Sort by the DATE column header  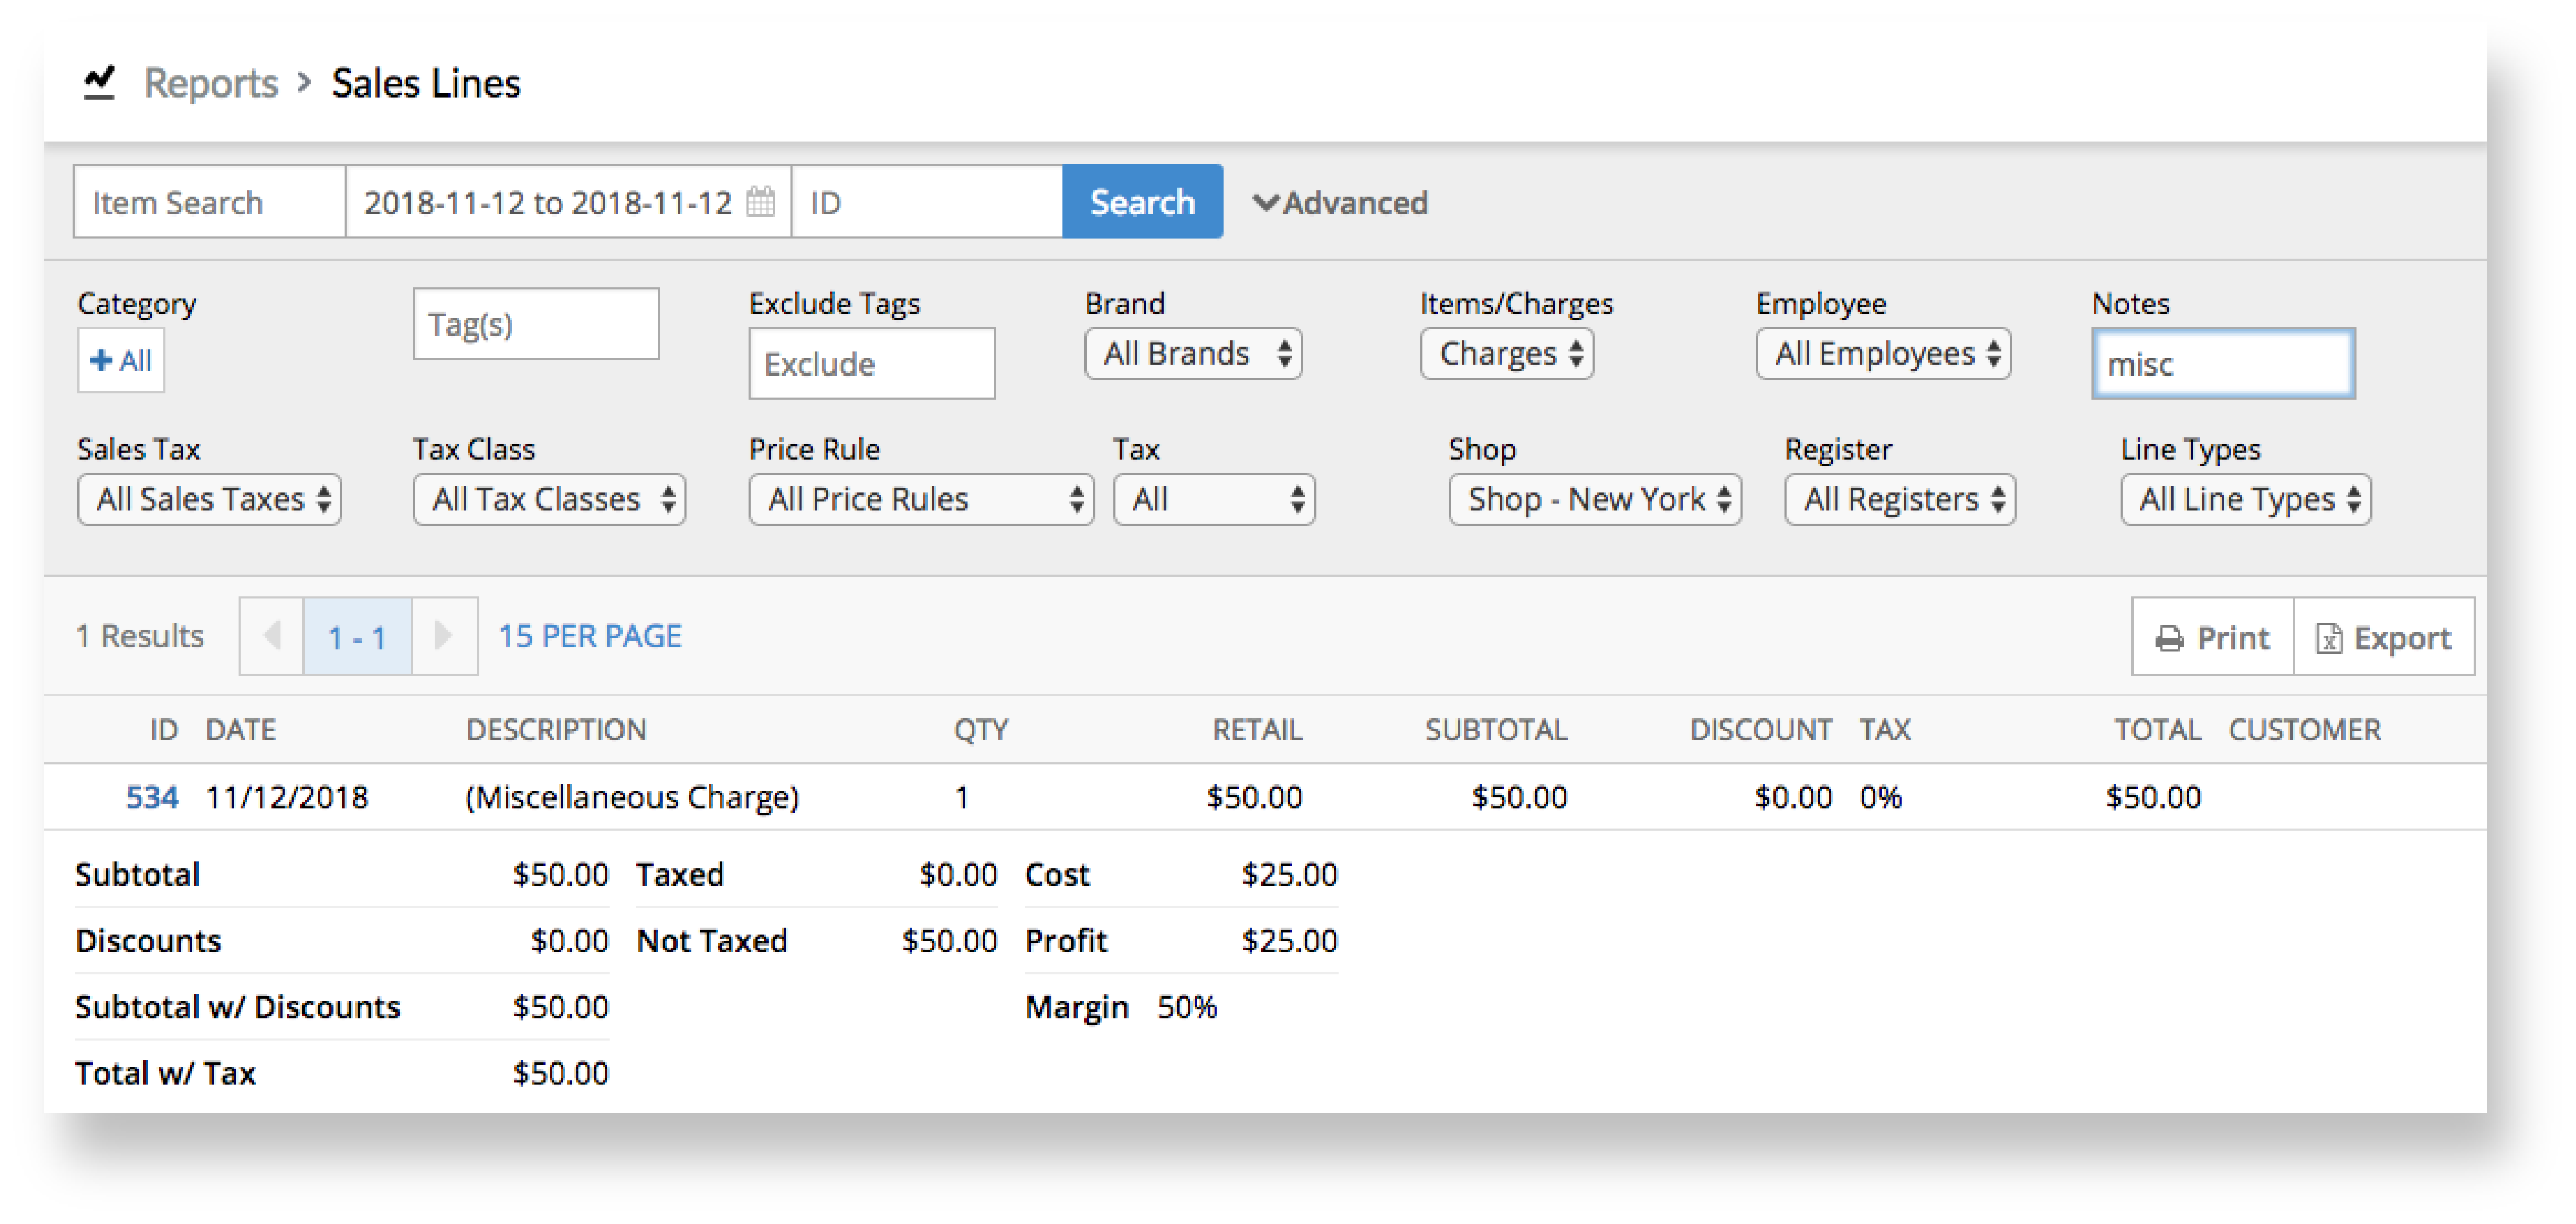(x=240, y=729)
